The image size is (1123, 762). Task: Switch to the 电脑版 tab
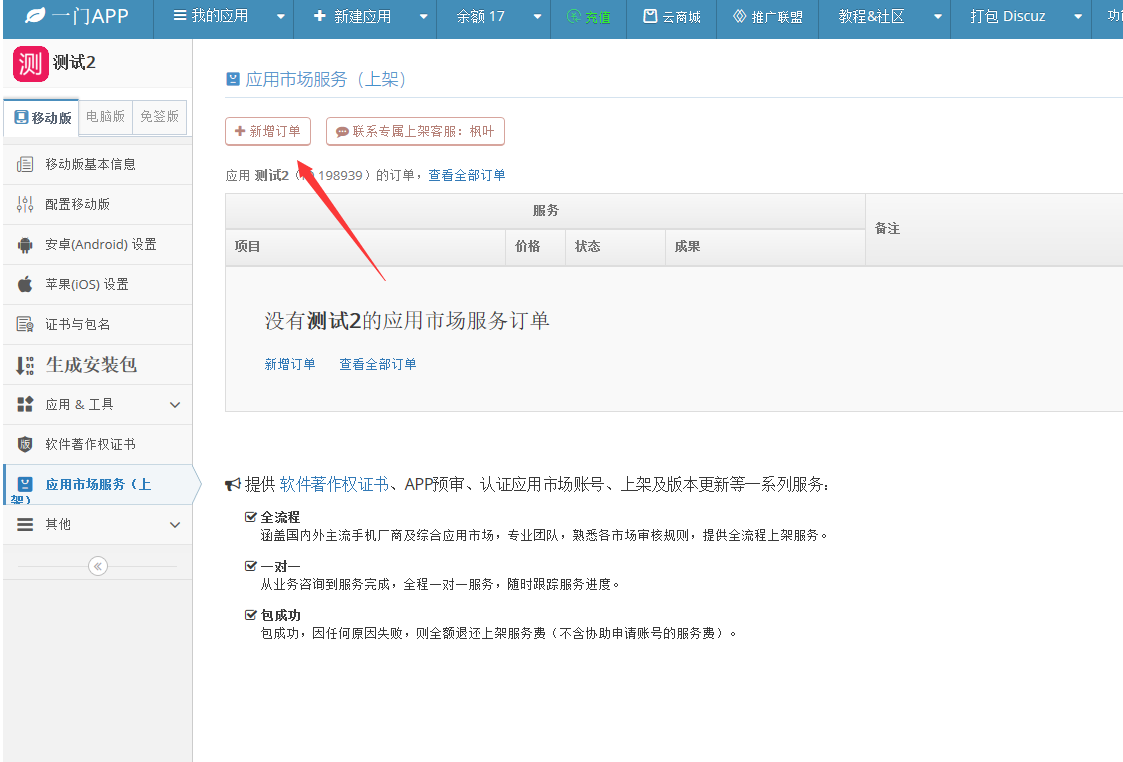tap(105, 117)
